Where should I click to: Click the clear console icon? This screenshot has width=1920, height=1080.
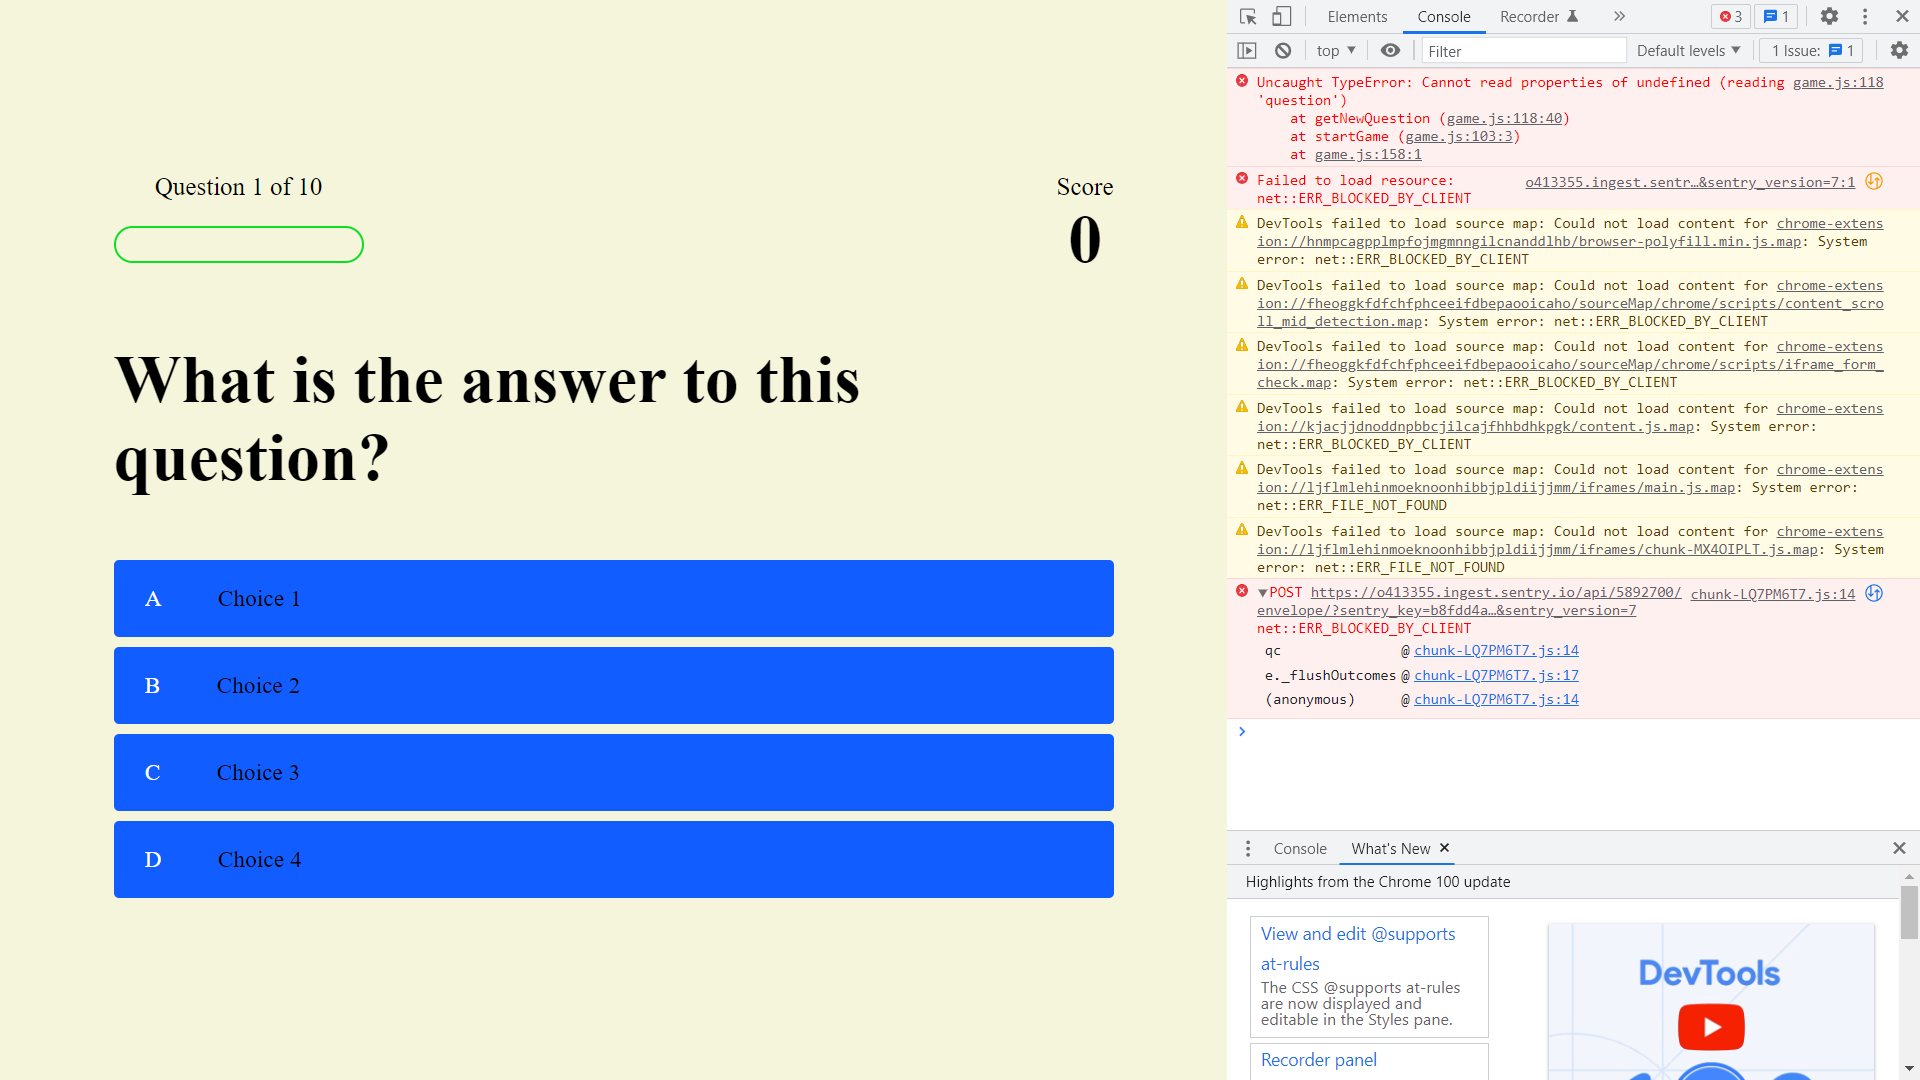click(1283, 51)
